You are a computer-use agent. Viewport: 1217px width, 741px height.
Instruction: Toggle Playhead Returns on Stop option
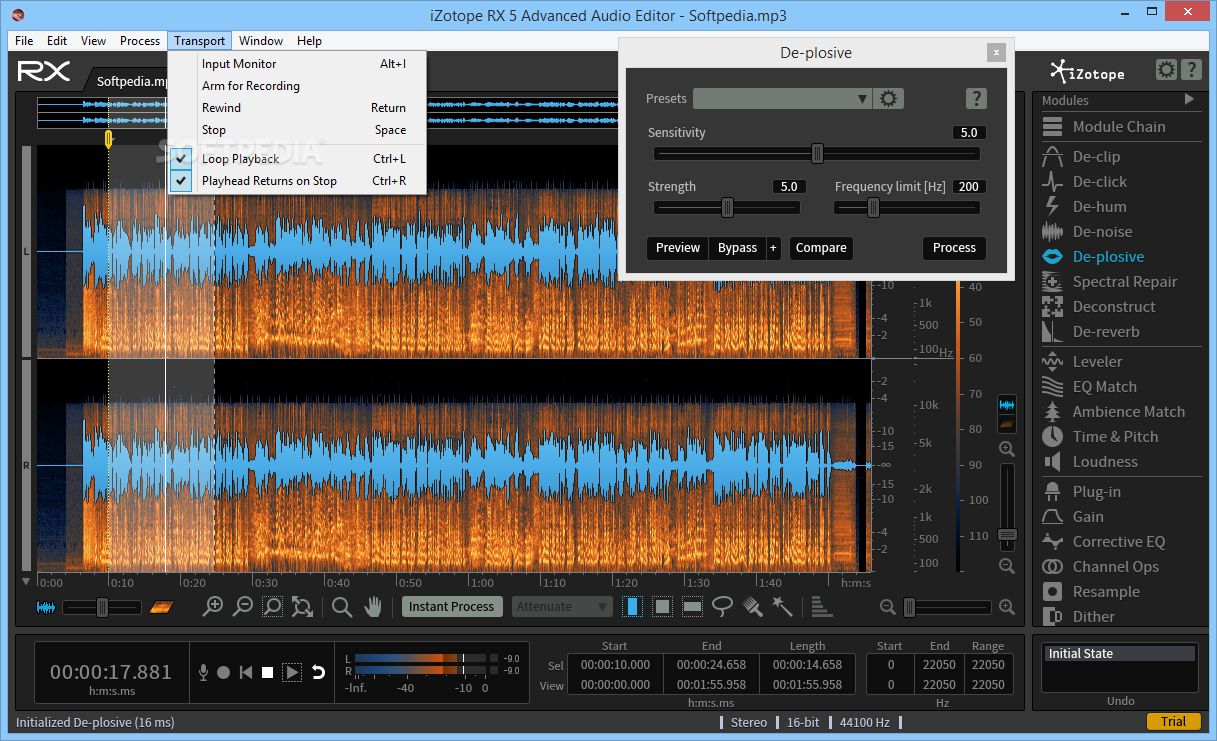click(x=297, y=181)
